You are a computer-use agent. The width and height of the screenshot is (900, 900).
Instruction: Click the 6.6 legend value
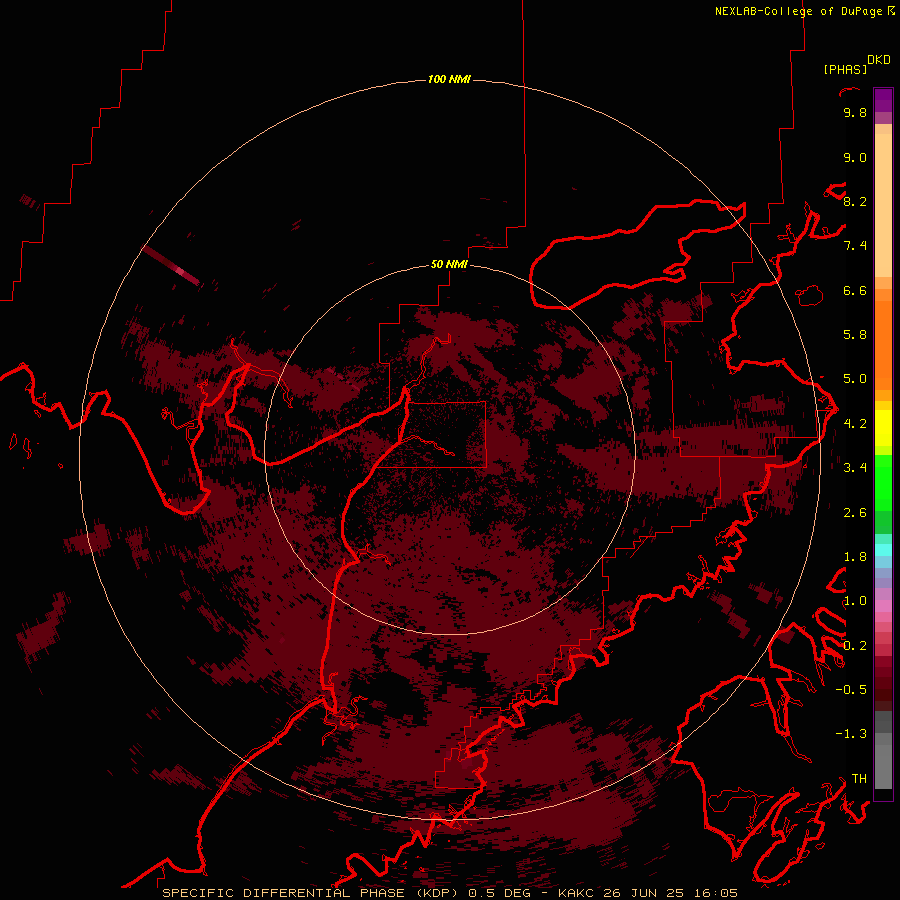point(855,290)
